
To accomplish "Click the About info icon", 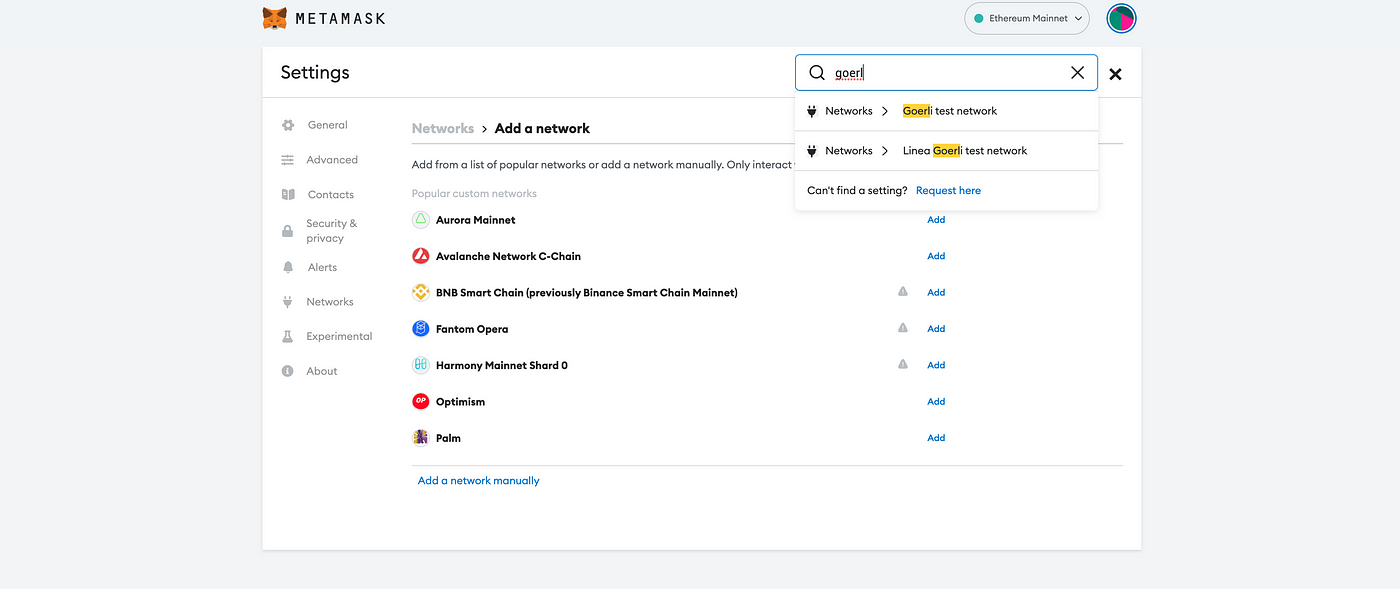I will tap(288, 371).
